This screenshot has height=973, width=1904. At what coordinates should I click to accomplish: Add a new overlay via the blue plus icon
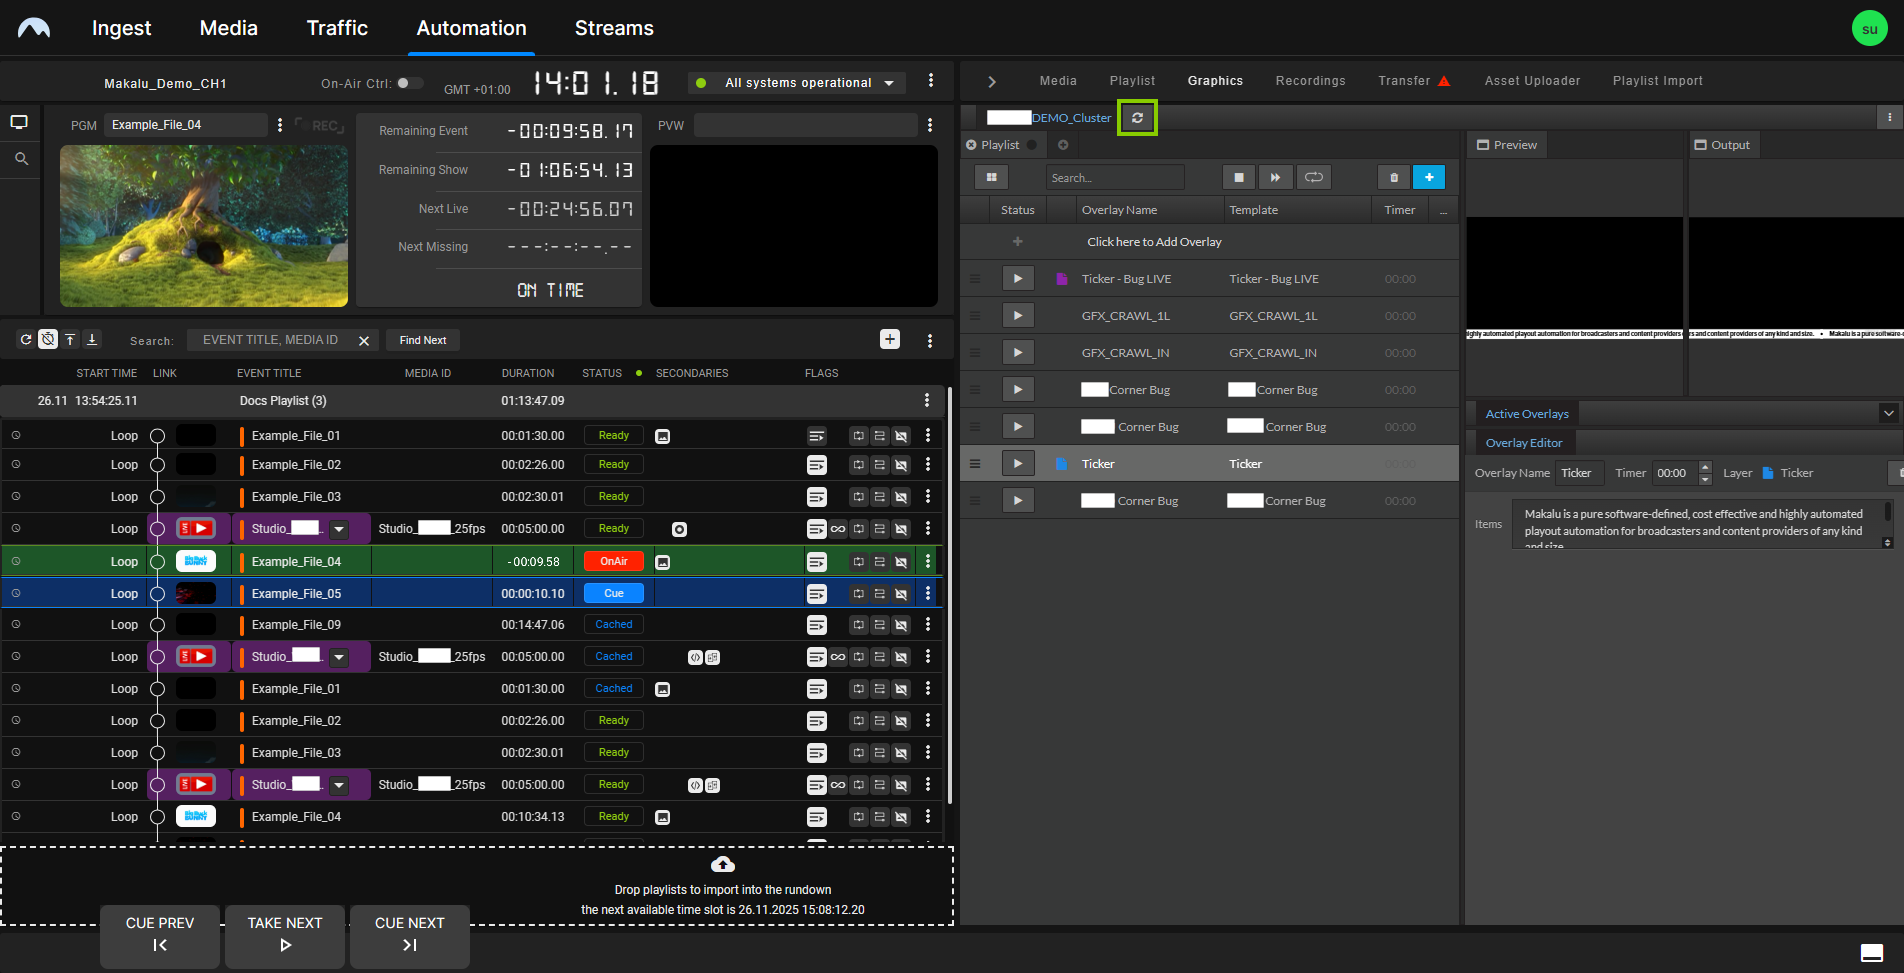tap(1429, 177)
